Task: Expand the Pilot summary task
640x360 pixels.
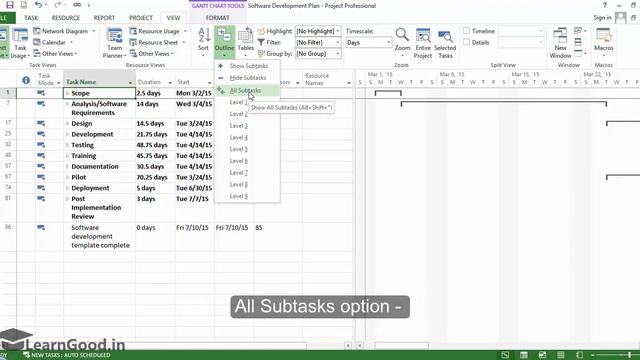Action: coord(67,177)
